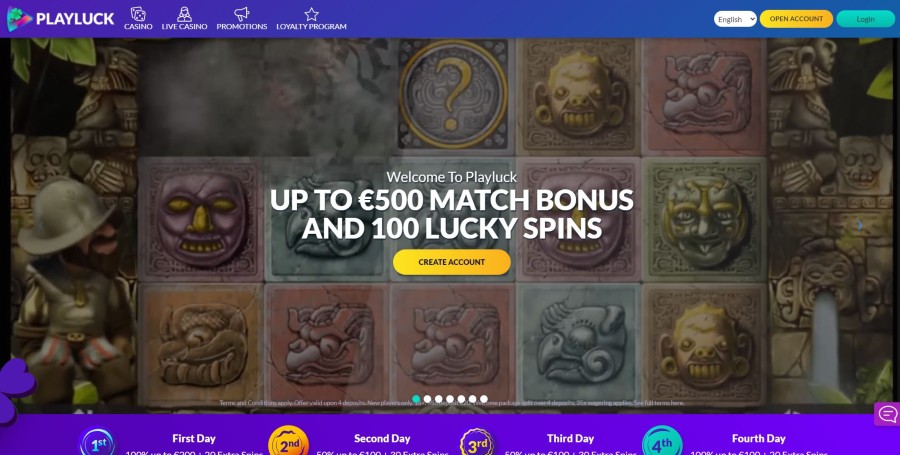Select the last carousel dot

tap(484, 399)
